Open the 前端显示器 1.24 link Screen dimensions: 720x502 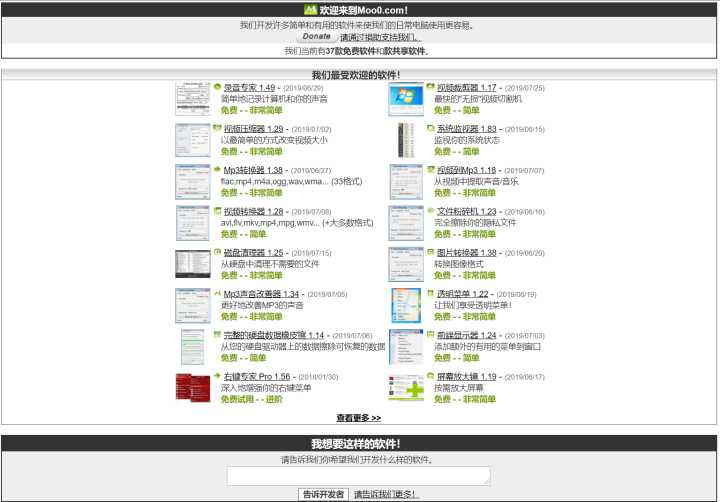pyautogui.click(x=467, y=335)
